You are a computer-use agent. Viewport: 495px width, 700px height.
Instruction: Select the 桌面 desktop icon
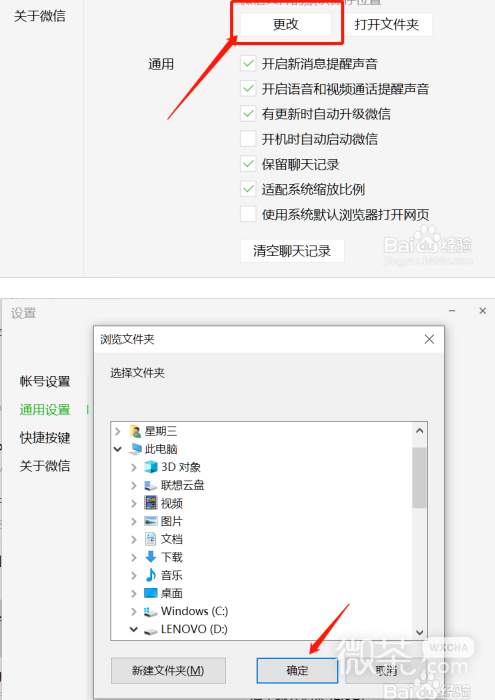point(151,593)
